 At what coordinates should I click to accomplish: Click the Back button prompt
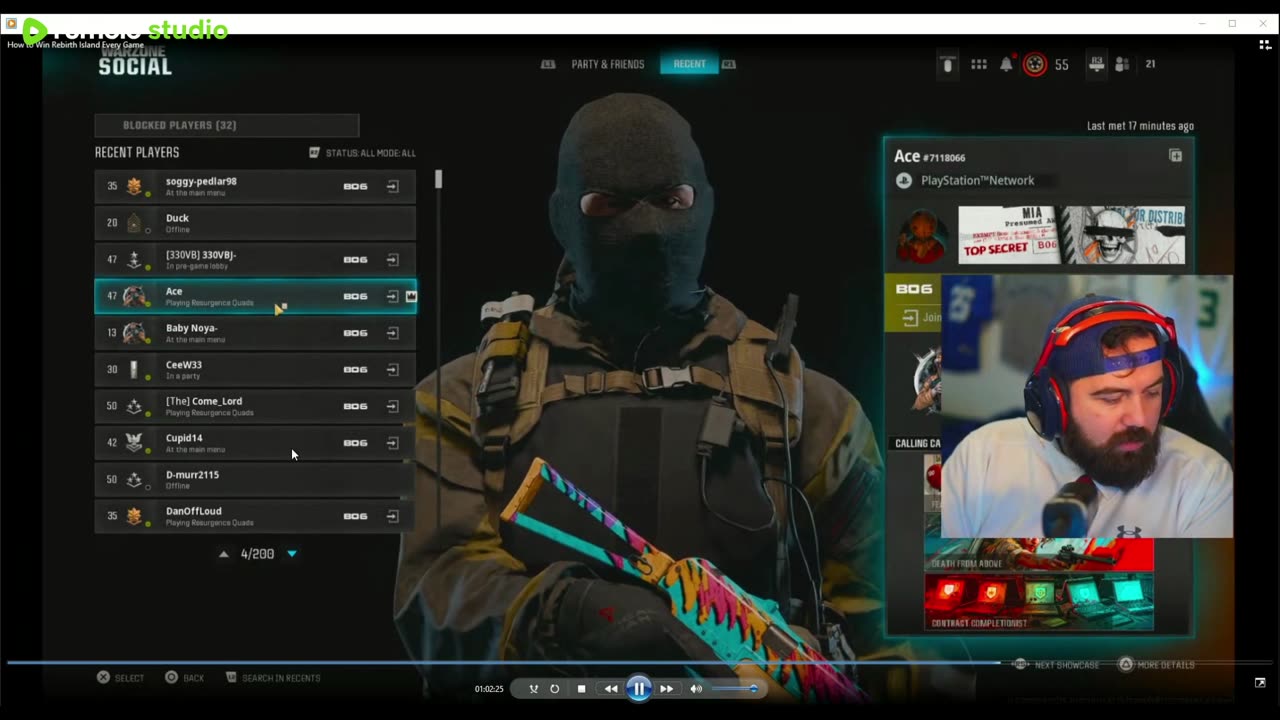click(185, 678)
